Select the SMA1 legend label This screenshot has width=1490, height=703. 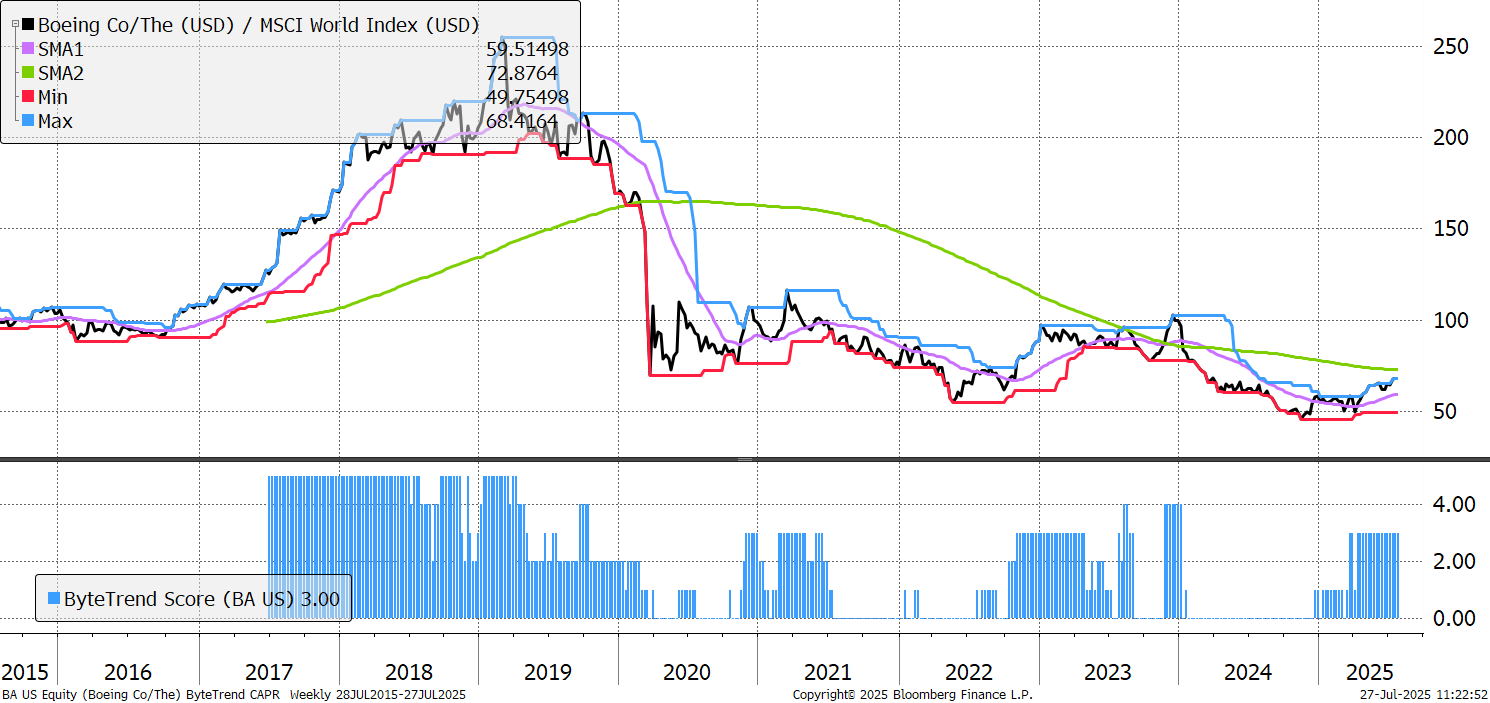[x=62, y=49]
